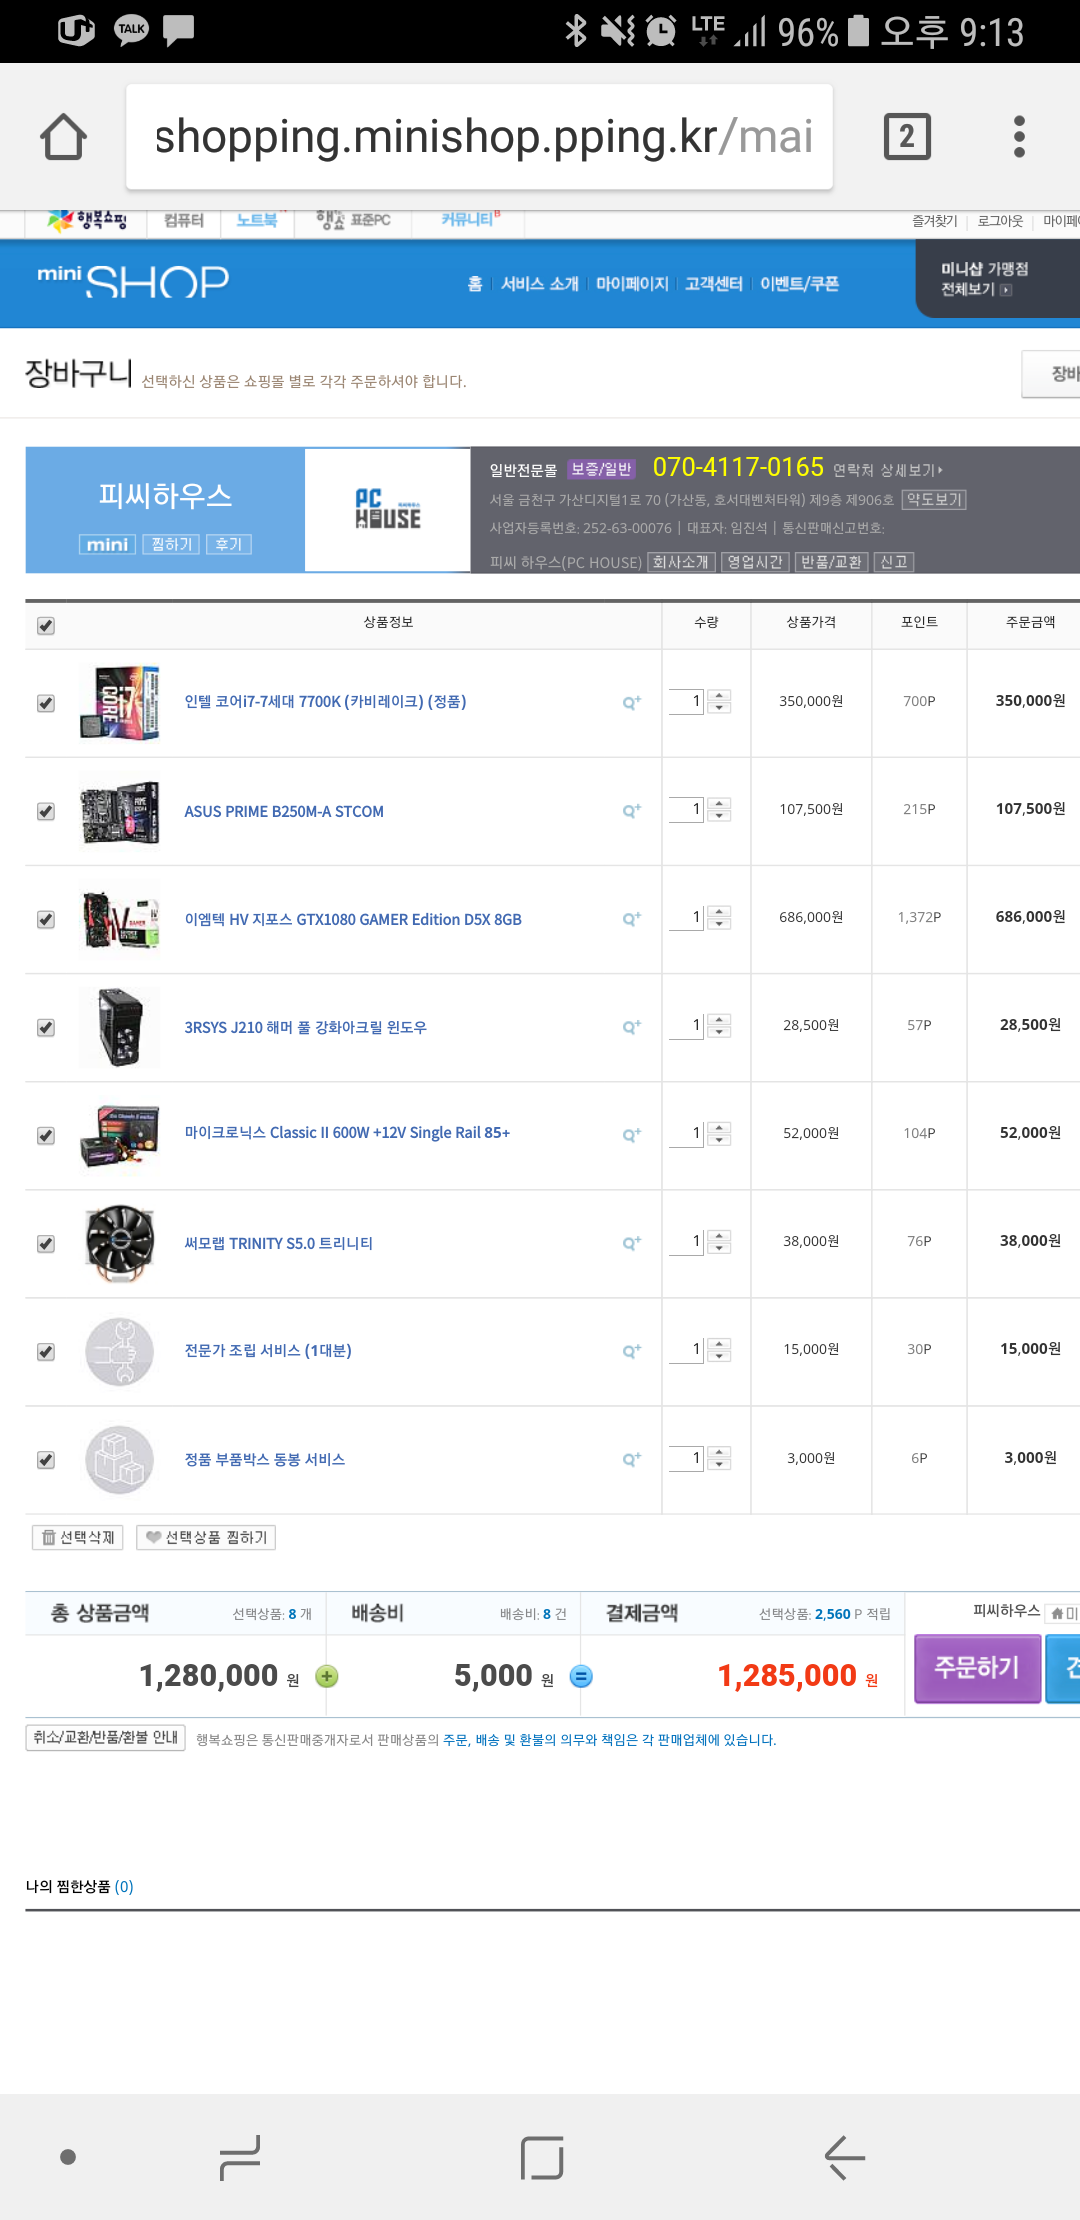Image resolution: width=1080 pixels, height=2220 pixels.
Task: Uncheck the 3RSYS J210 case item
Action: pos(46,1028)
